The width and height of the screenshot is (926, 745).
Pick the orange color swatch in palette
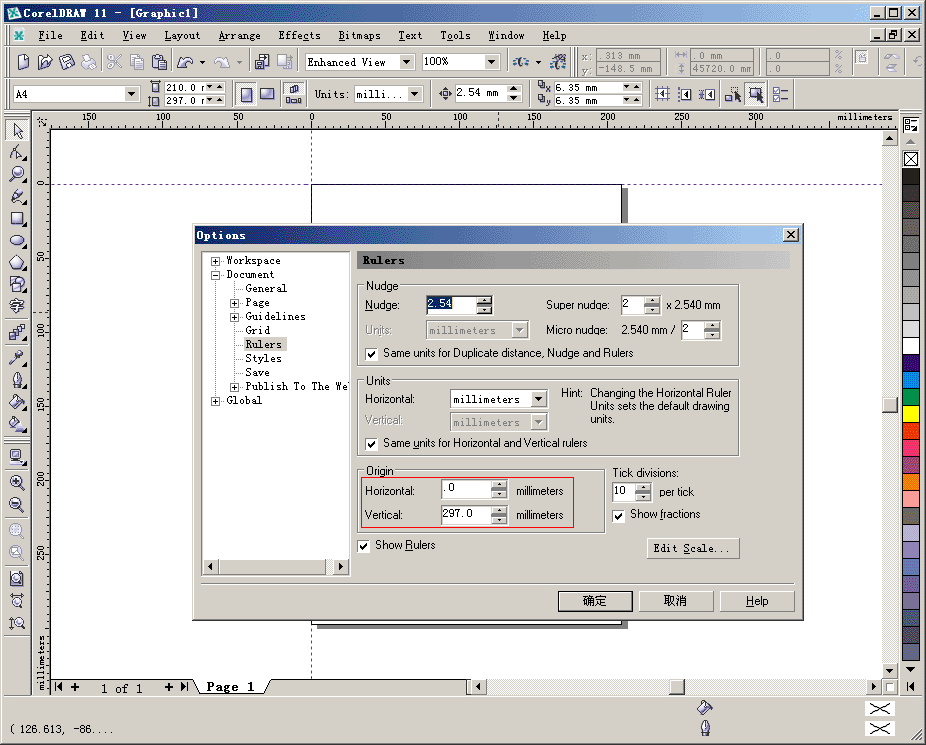coord(911,482)
